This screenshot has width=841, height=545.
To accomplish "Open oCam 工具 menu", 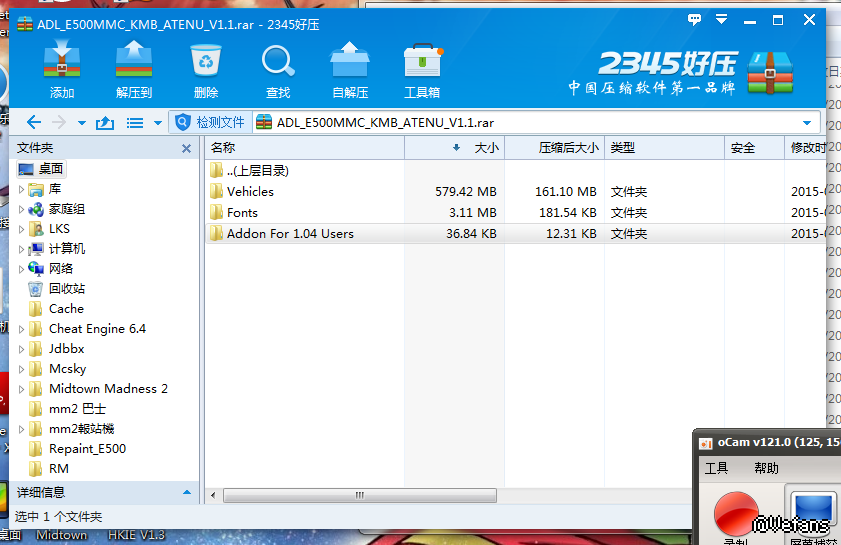I will coord(716,468).
